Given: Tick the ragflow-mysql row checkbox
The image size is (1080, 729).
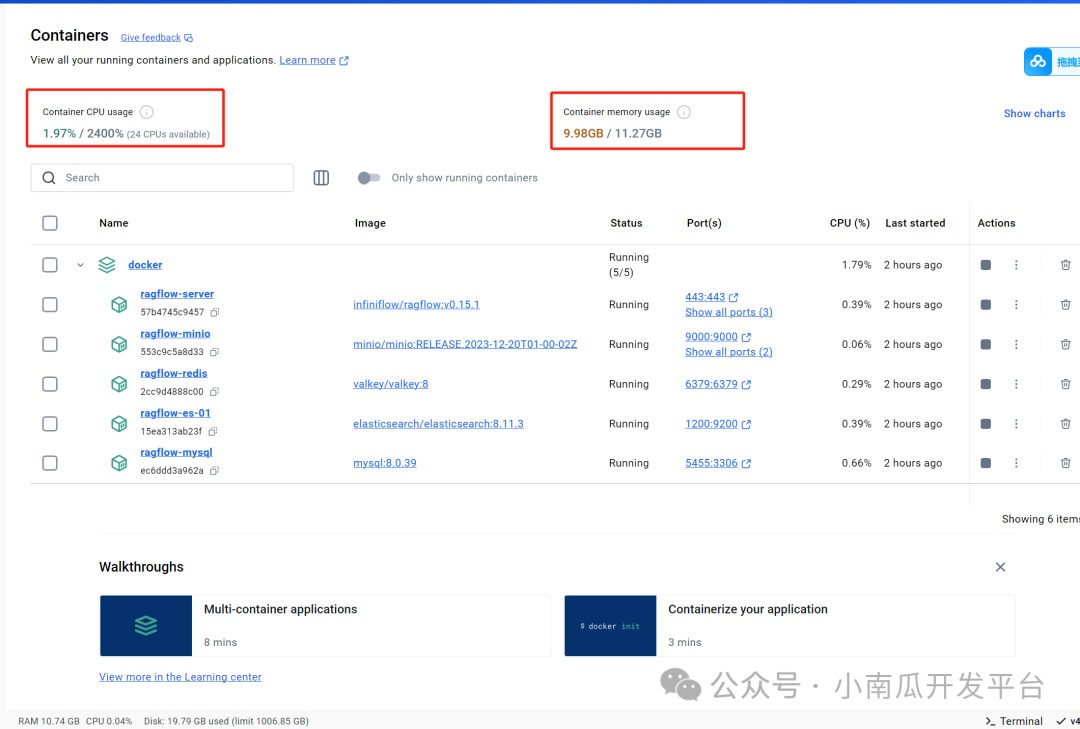Looking at the screenshot, I should (x=50, y=463).
